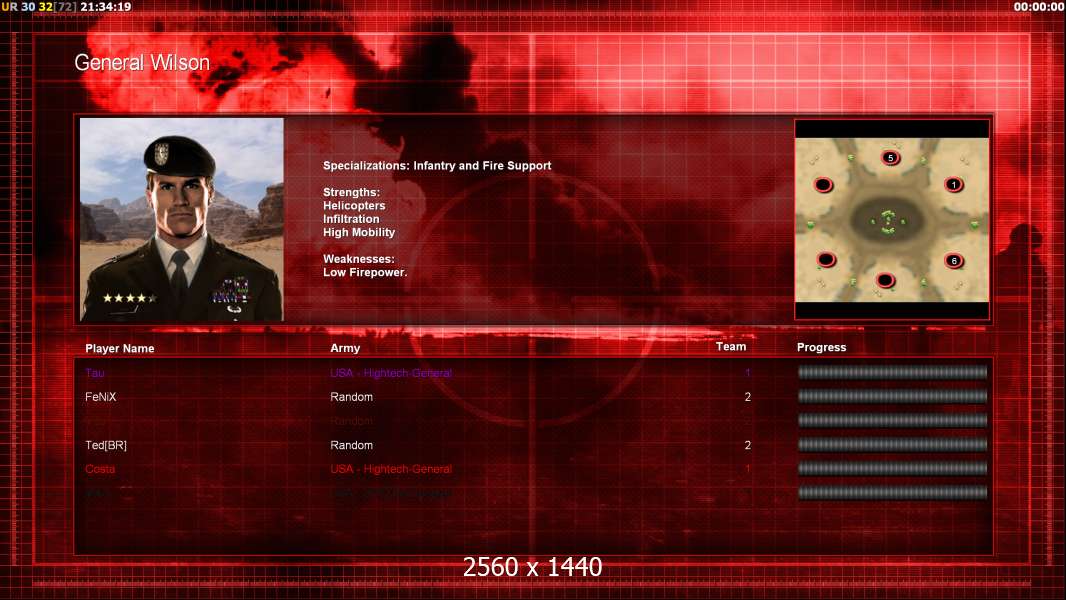Click start position marker 5 on the map
The image size is (1066, 600).
tap(891, 158)
